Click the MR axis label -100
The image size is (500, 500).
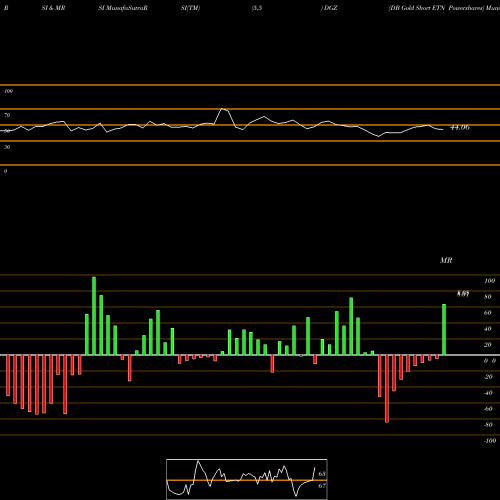click(490, 441)
